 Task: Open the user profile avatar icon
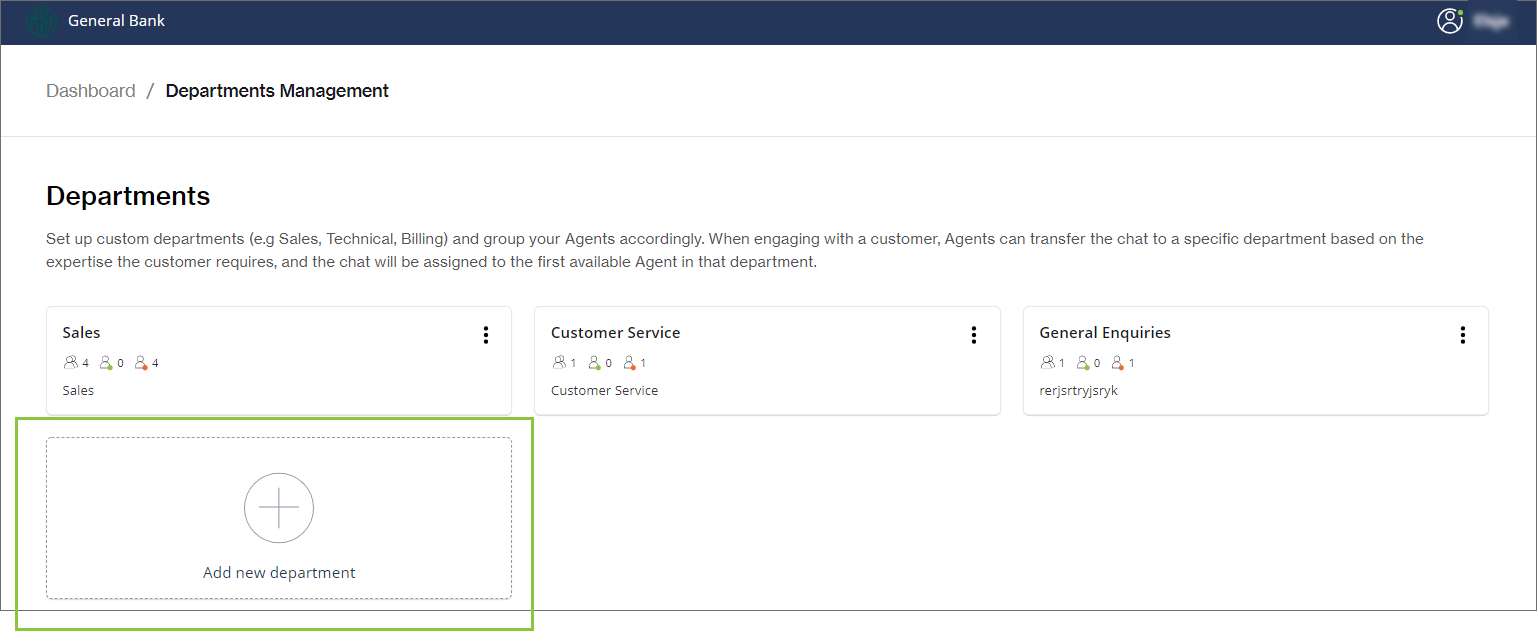[x=1449, y=21]
